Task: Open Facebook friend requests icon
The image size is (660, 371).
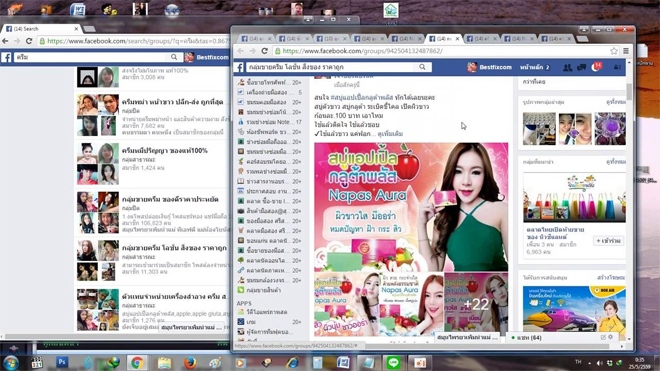Action: [567, 67]
